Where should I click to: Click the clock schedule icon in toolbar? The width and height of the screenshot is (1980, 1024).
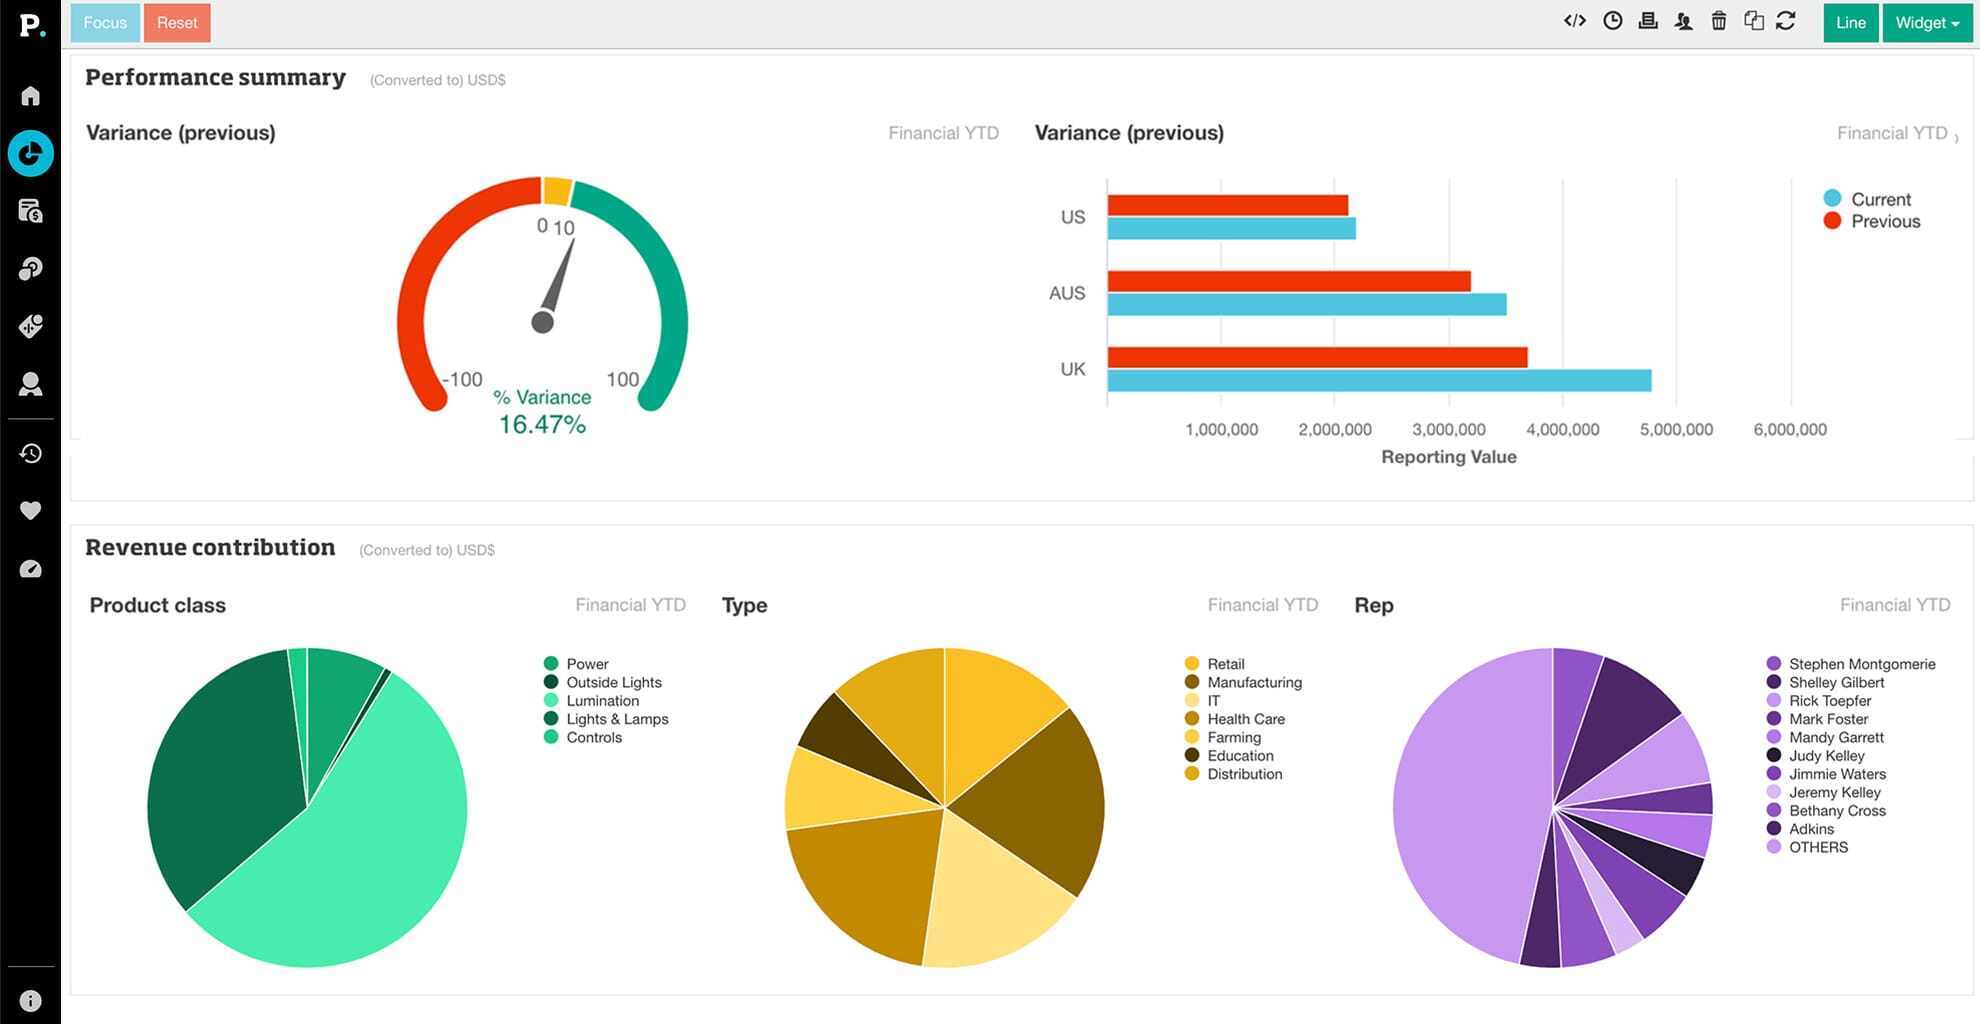1612,21
